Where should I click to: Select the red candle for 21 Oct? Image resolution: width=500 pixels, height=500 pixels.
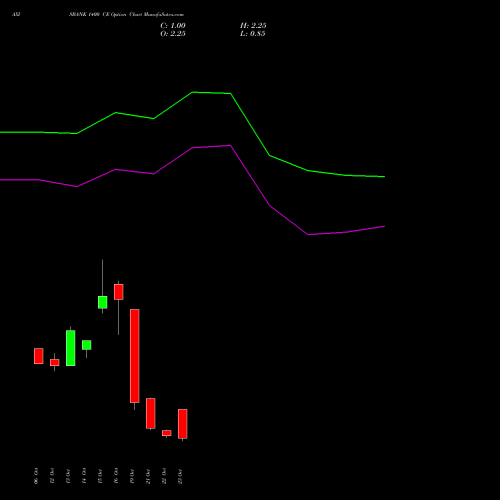[x=151, y=413]
